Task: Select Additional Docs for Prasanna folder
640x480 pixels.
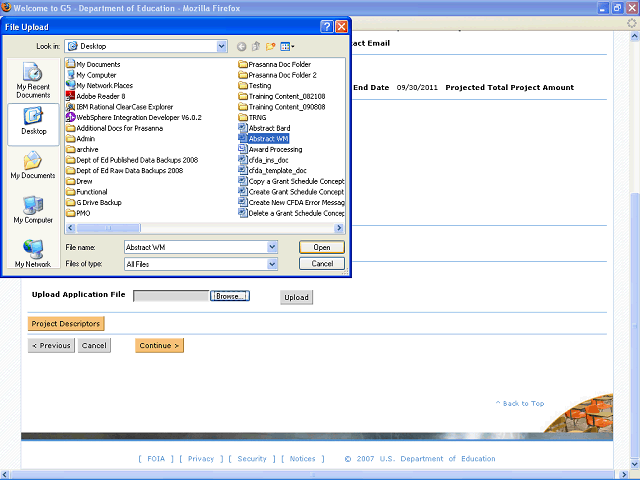Action: click(115, 128)
